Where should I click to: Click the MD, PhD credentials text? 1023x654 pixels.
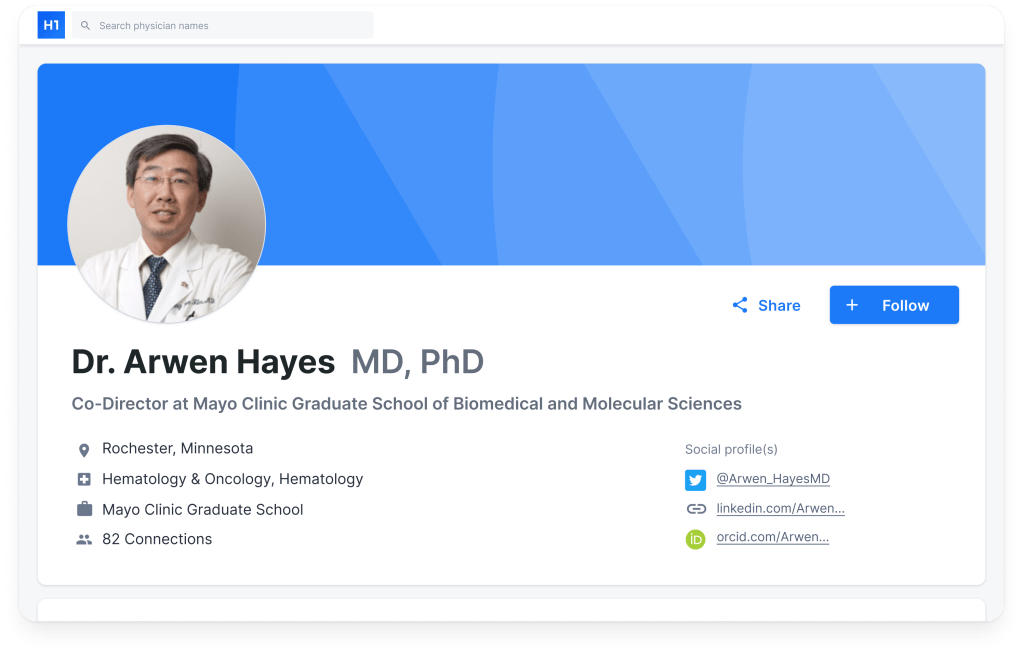418,362
